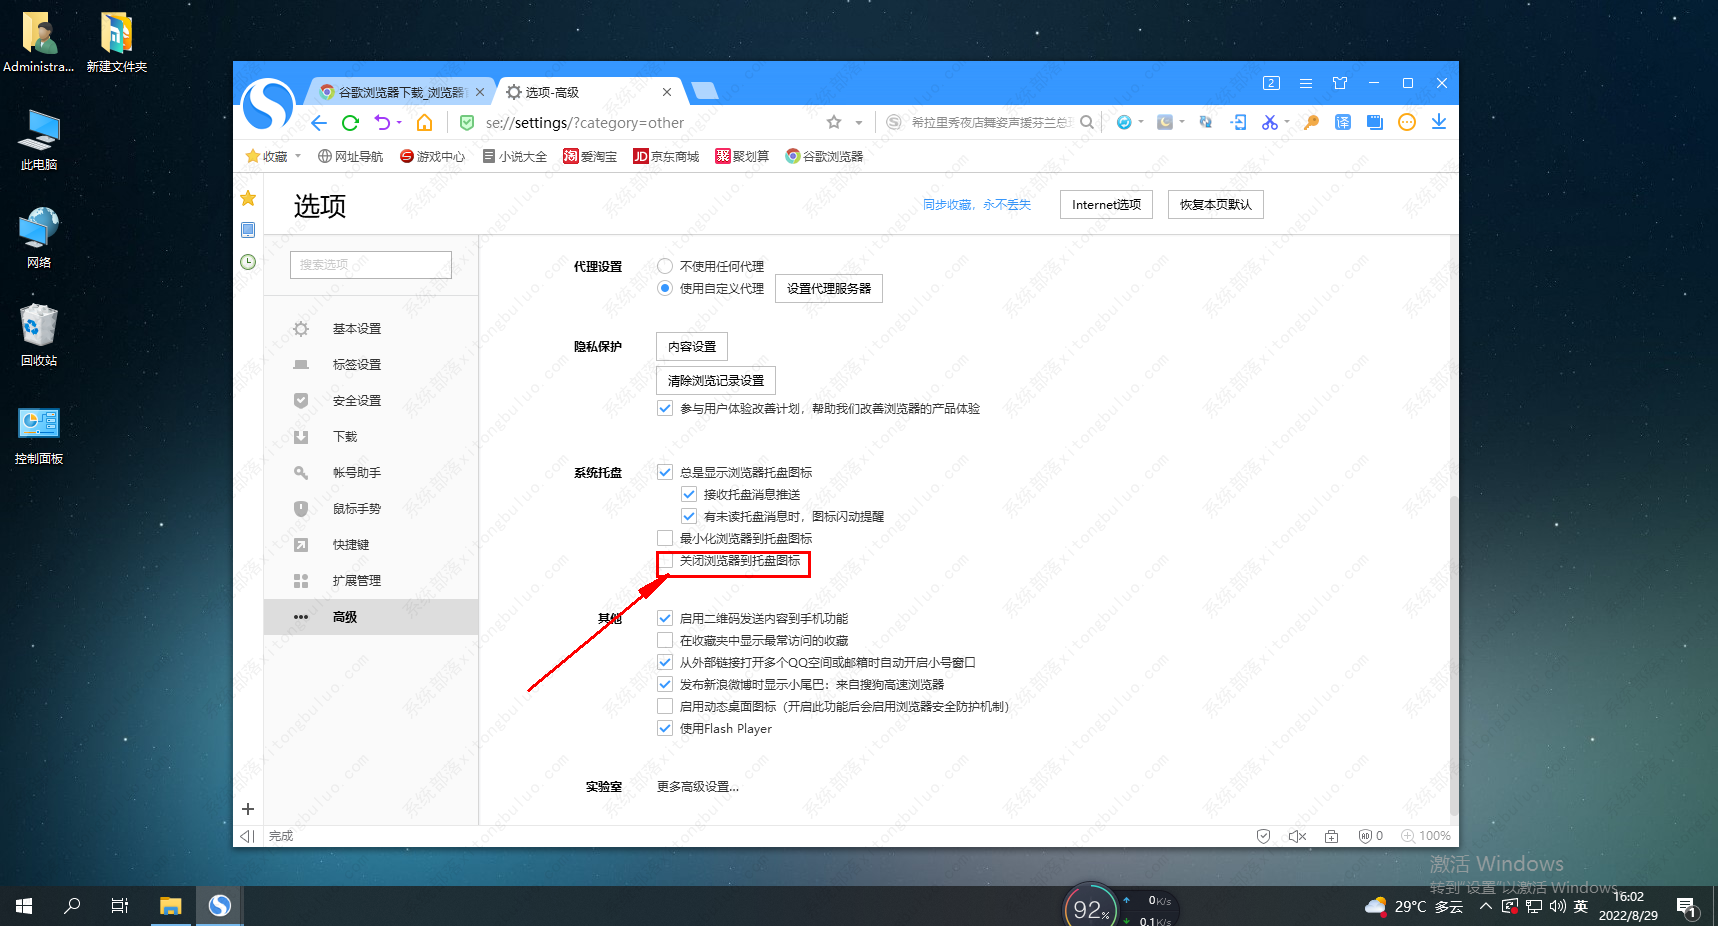Go back with the blue arrow

(x=318, y=123)
